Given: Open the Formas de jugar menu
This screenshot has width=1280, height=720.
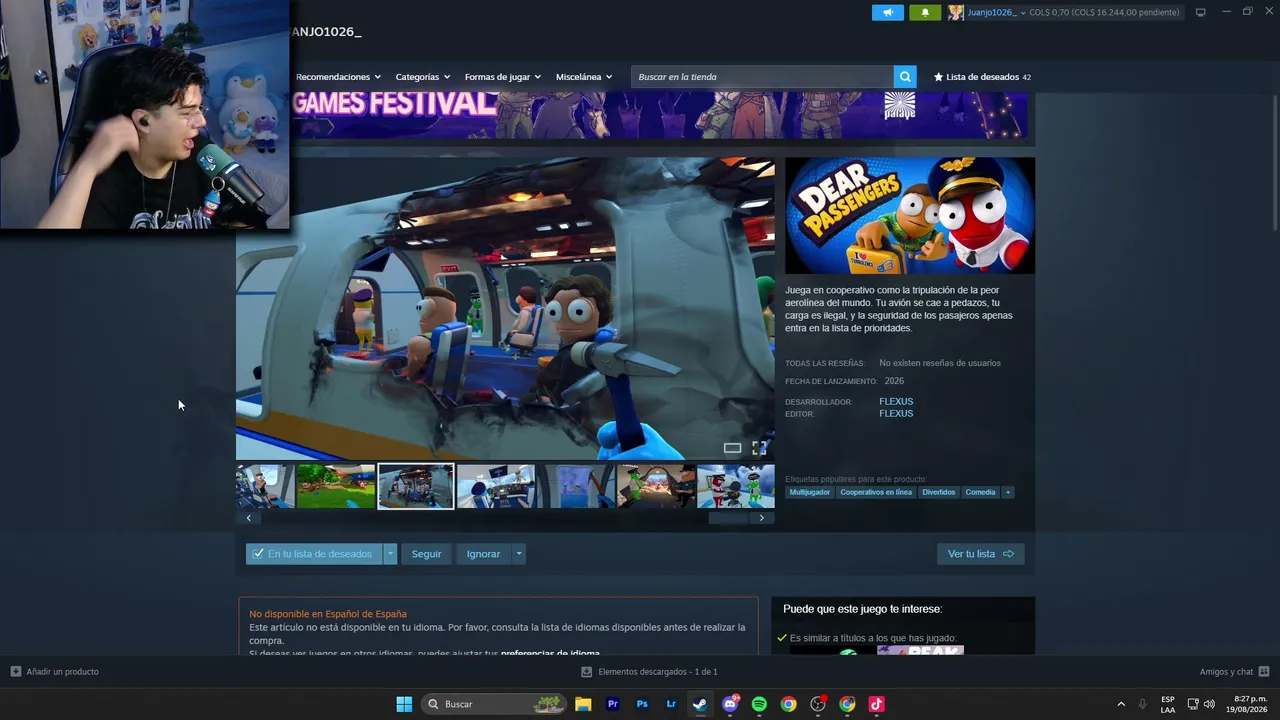Looking at the screenshot, I should tap(502, 77).
